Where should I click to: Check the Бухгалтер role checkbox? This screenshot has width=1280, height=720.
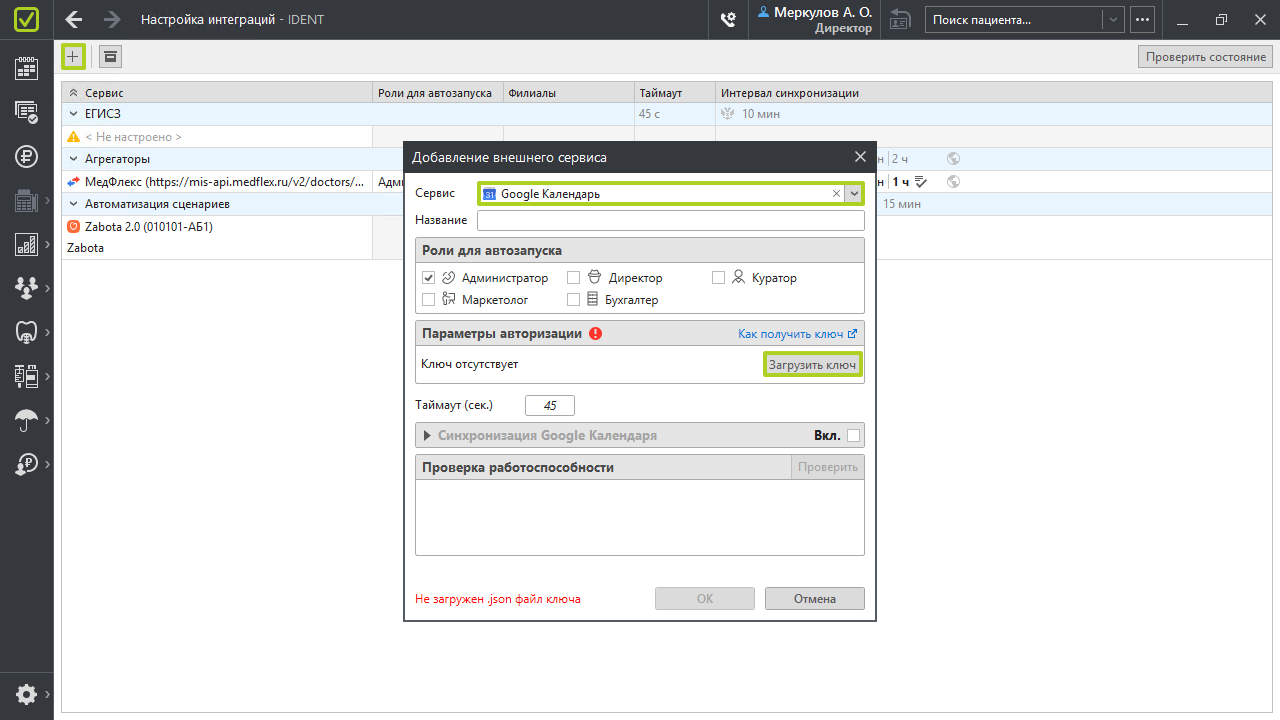[x=574, y=299]
